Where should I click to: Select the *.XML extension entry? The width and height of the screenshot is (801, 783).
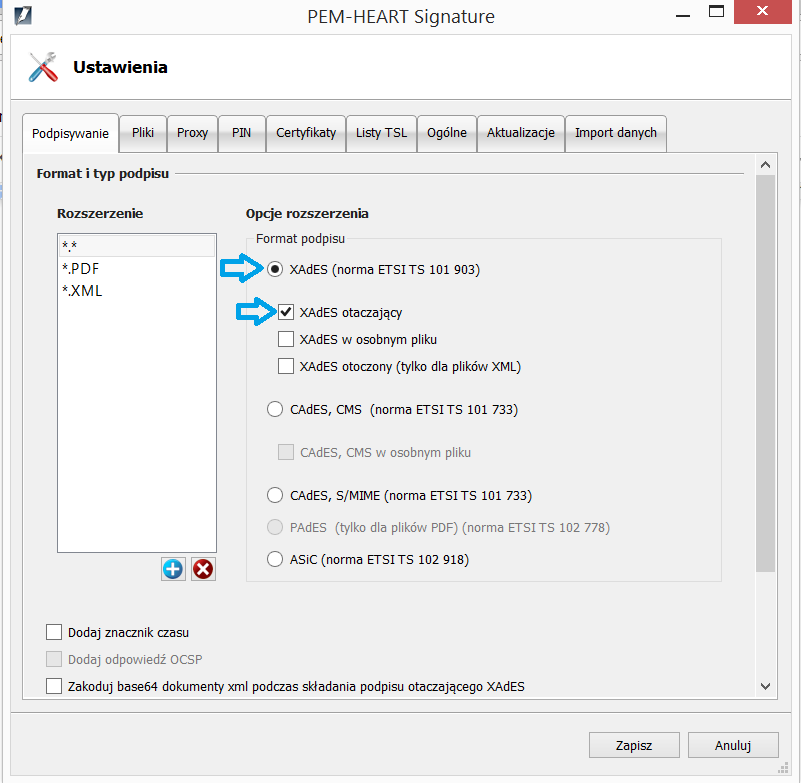[137, 291]
